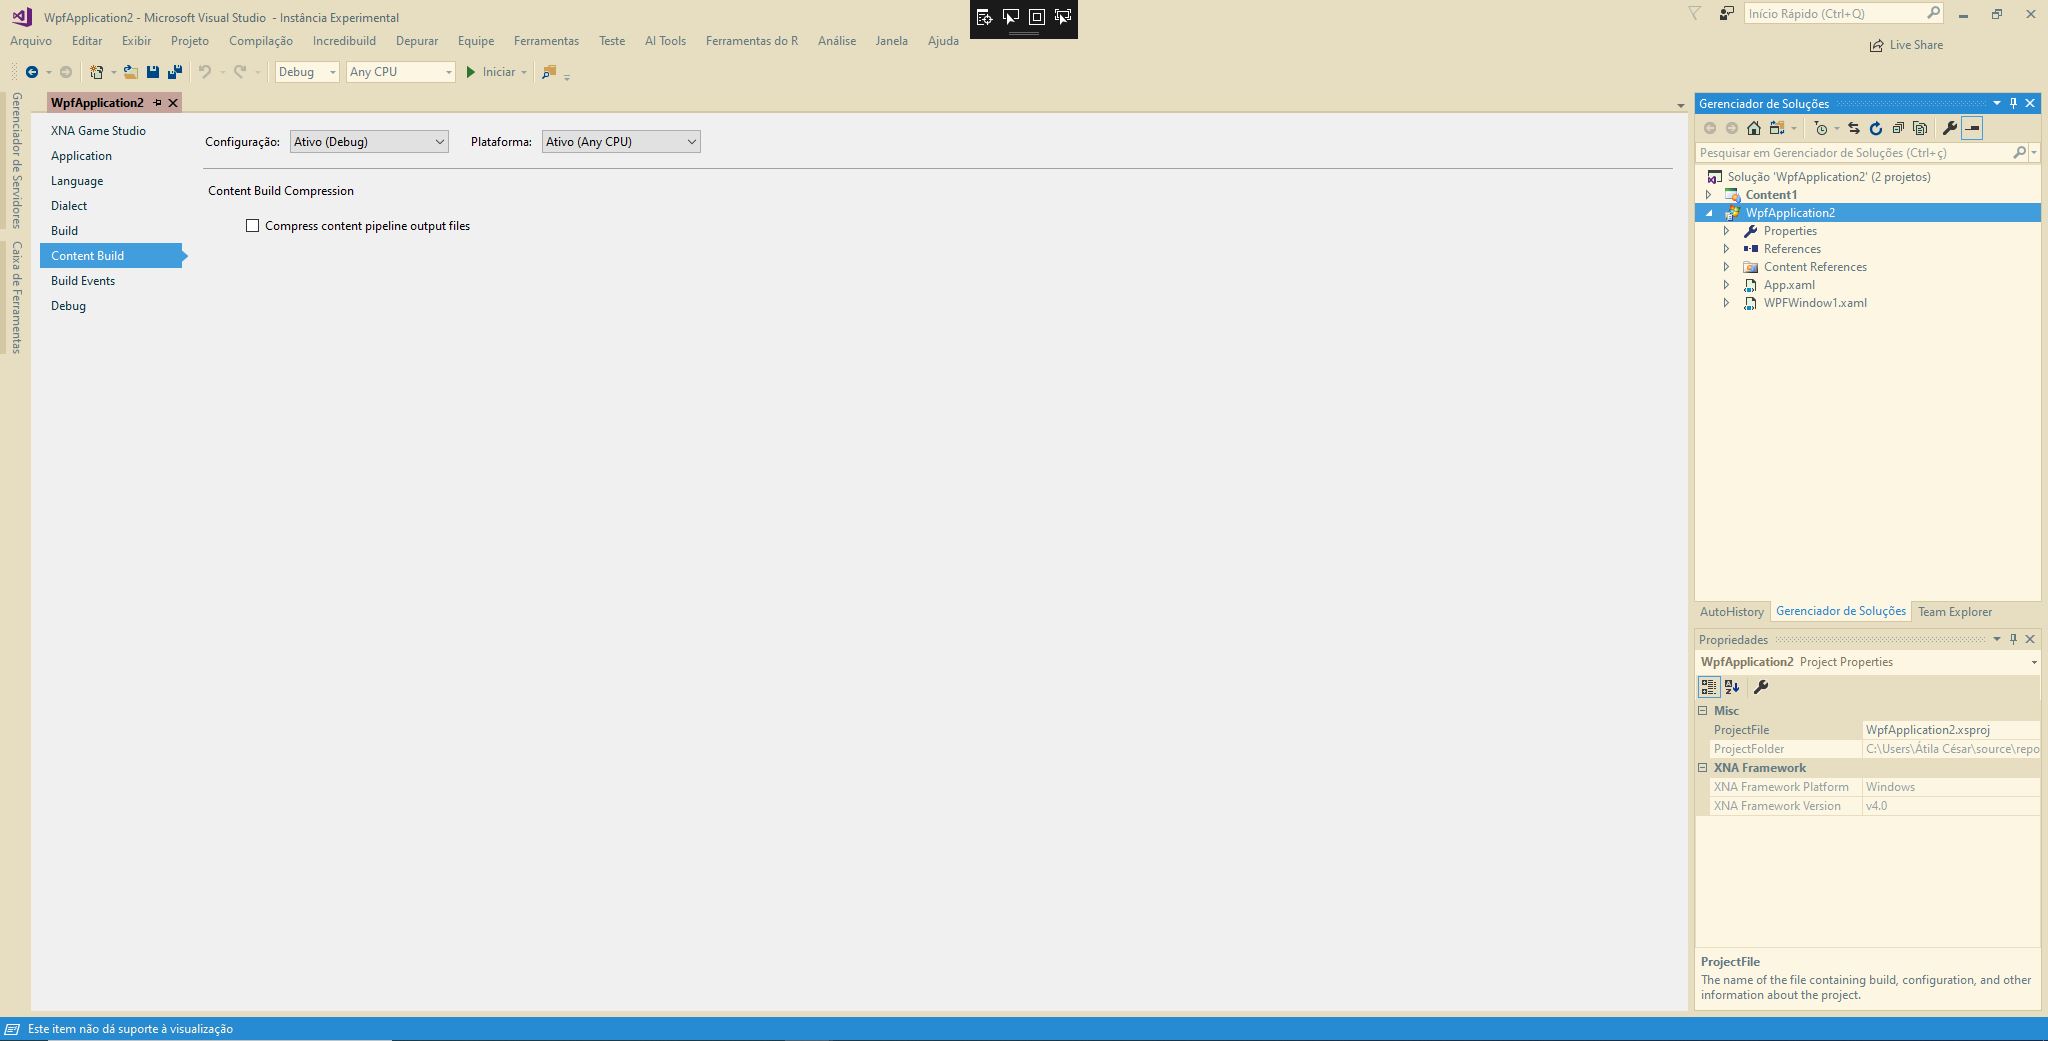Select Content Build in the project settings sidebar
Screen dimensions: 2048x1041
88,255
